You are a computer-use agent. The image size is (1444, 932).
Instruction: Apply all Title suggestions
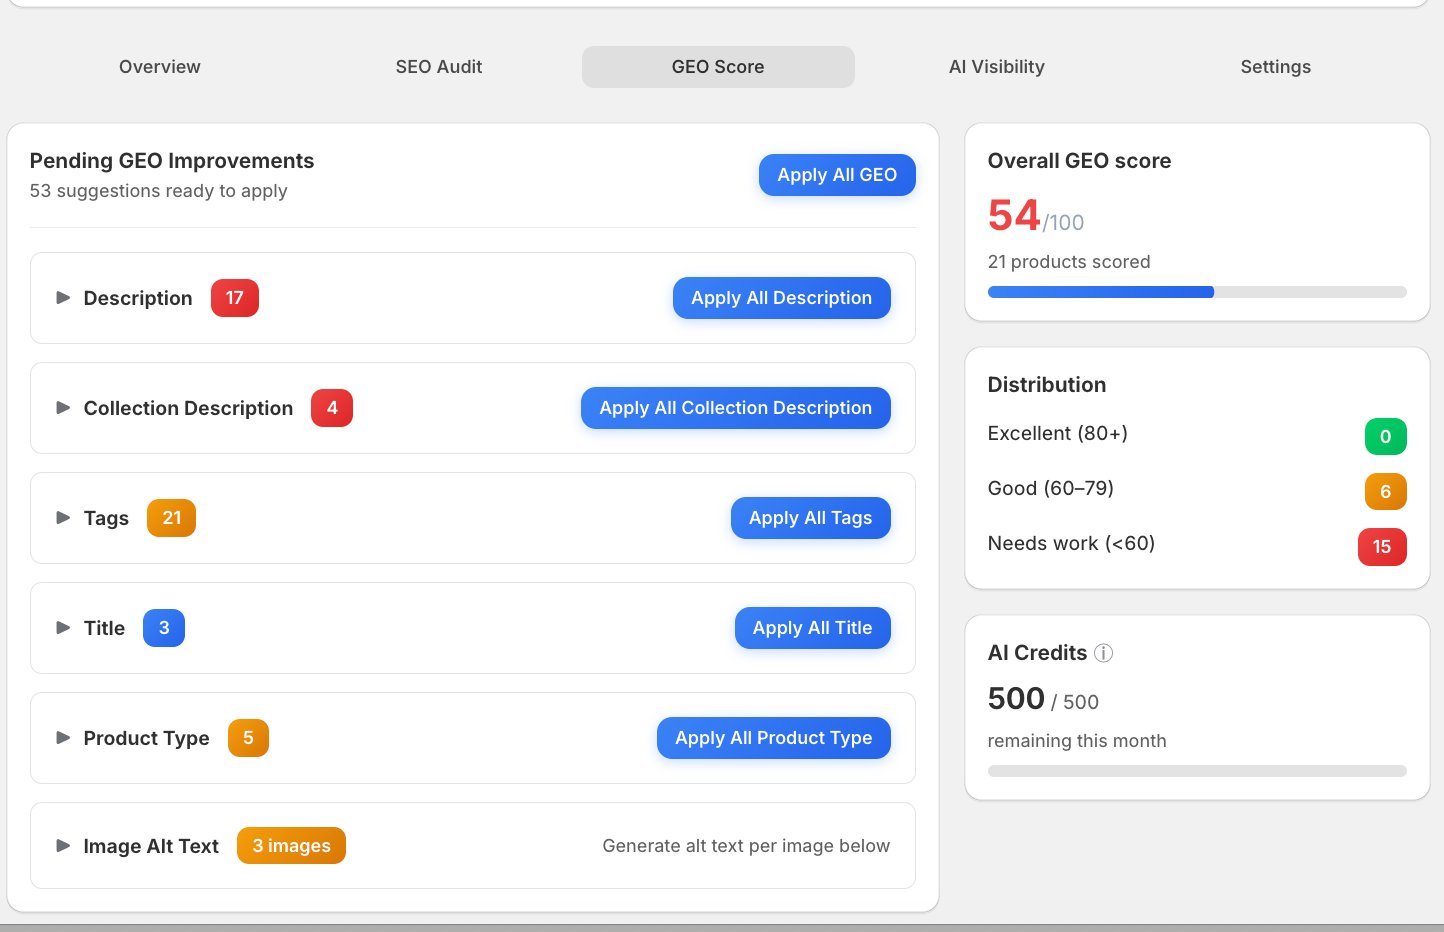click(x=812, y=628)
